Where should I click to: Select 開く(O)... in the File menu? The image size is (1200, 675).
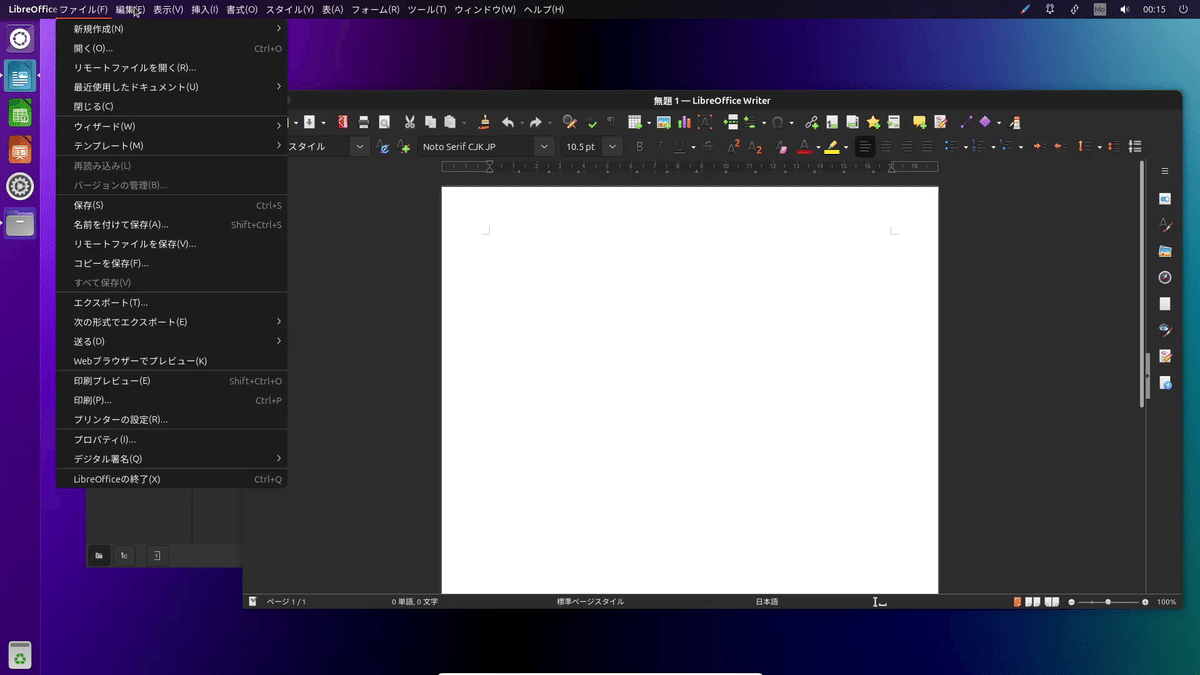[x=172, y=48]
